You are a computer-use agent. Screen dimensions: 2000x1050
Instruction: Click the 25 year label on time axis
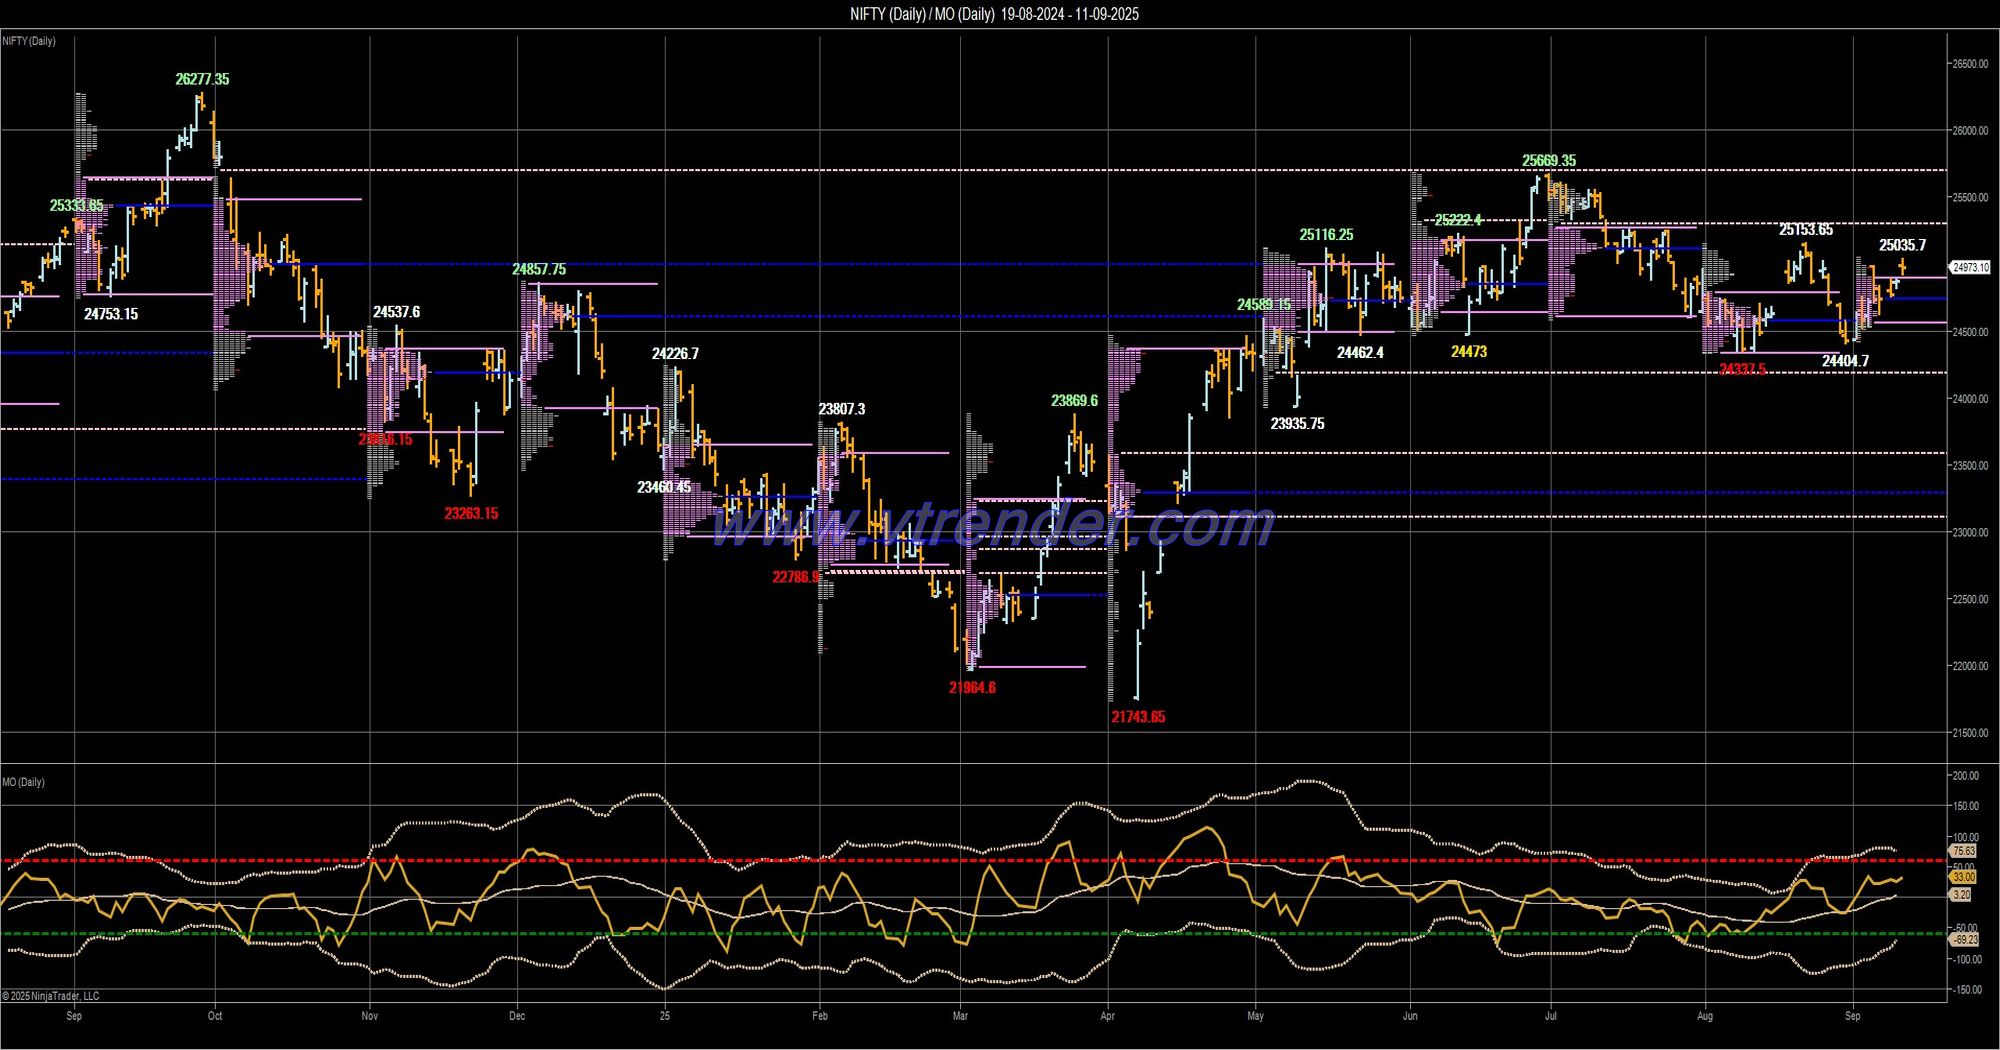665,1016
